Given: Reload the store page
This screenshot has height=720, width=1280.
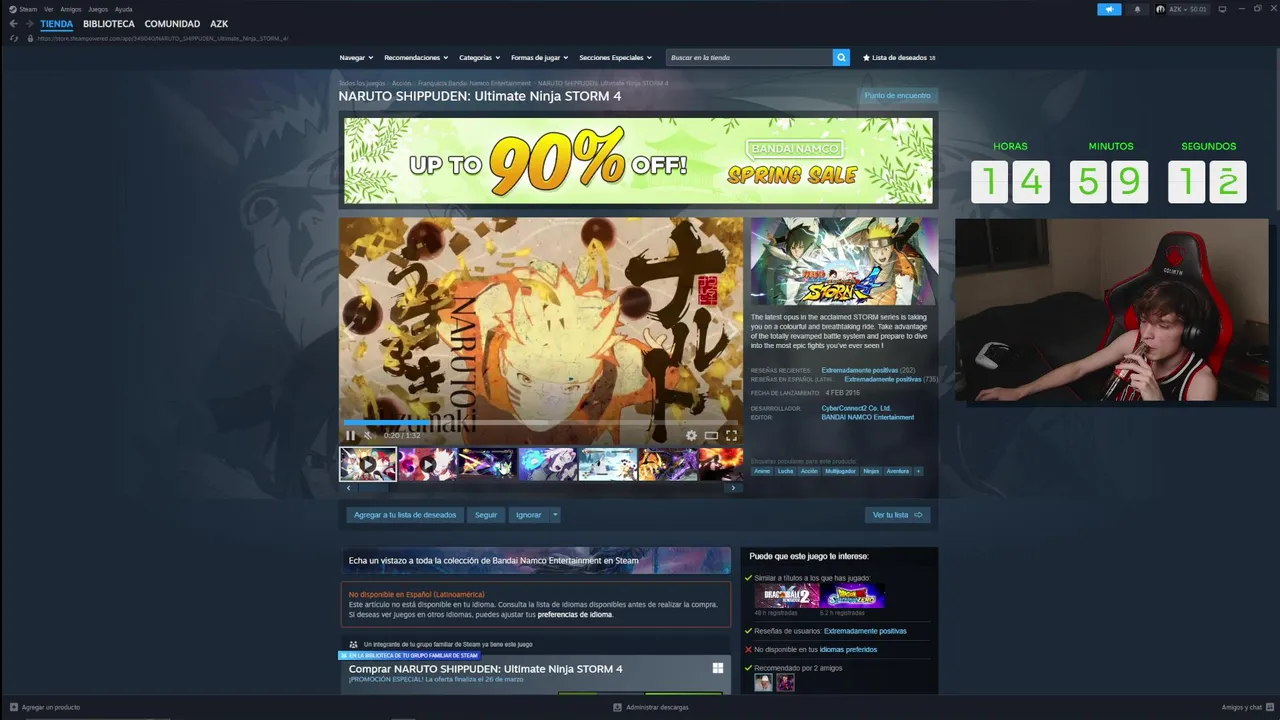Looking at the screenshot, I should [14, 38].
